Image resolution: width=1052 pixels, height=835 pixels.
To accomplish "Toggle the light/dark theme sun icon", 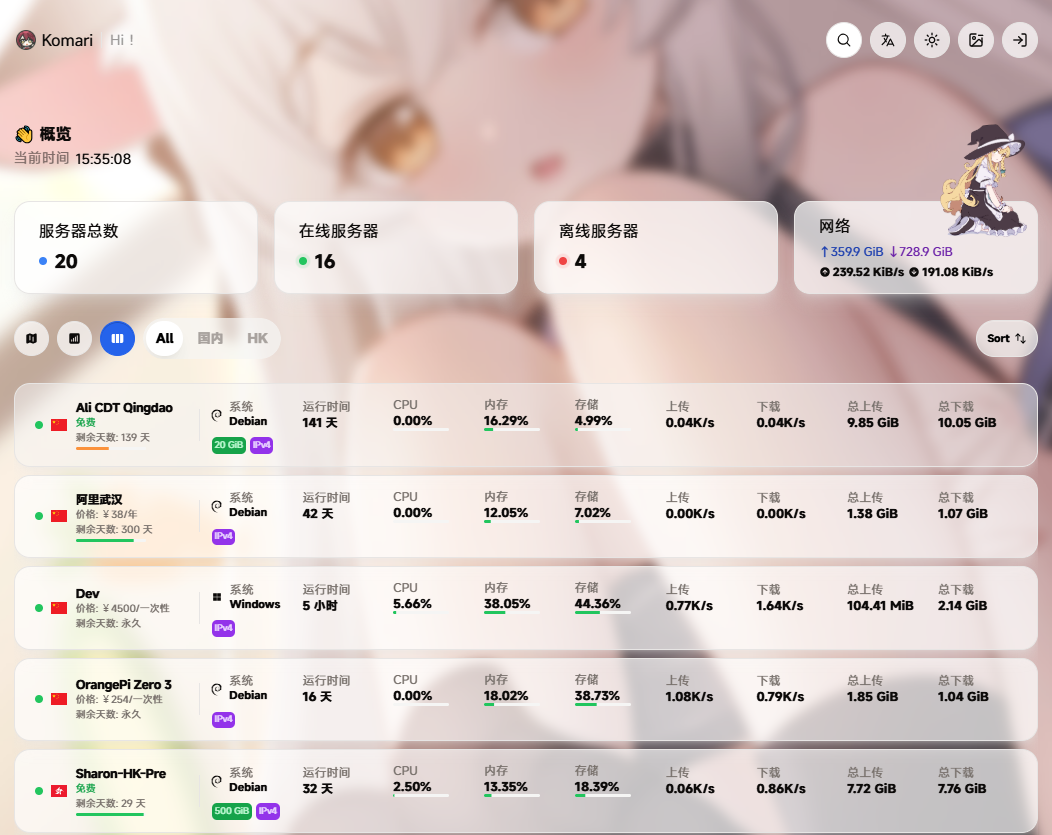I will coord(932,40).
